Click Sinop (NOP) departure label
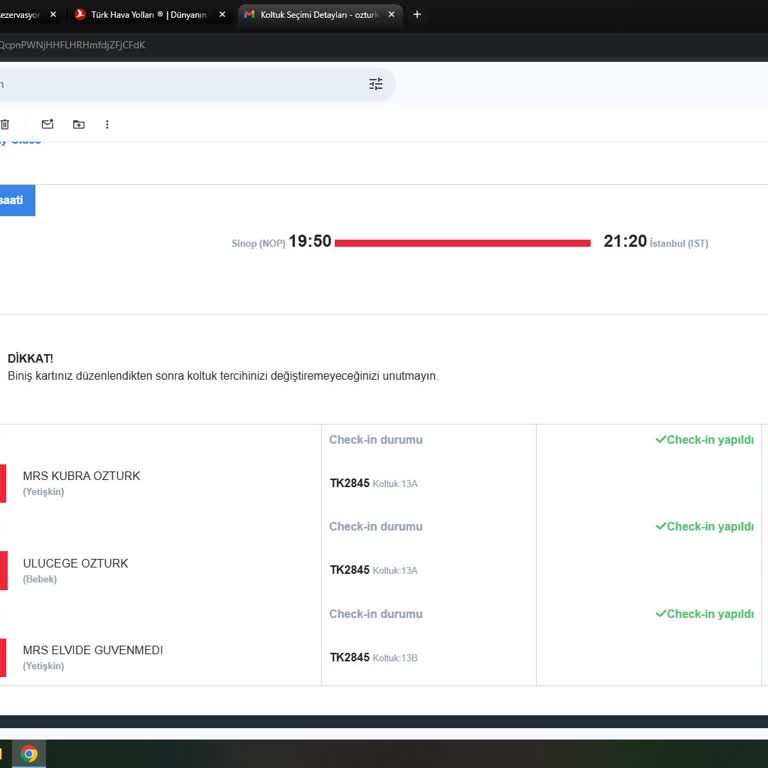This screenshot has height=768, width=768. (258, 243)
